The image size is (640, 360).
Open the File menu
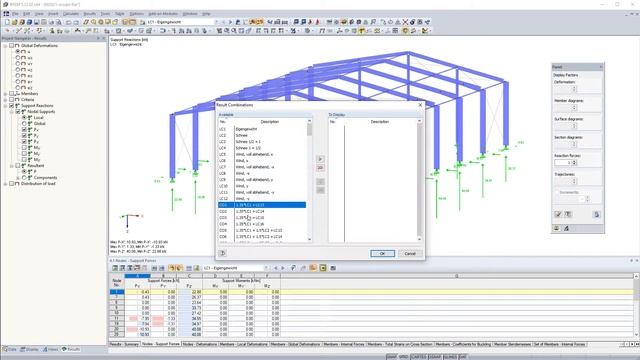click(x=15, y=14)
